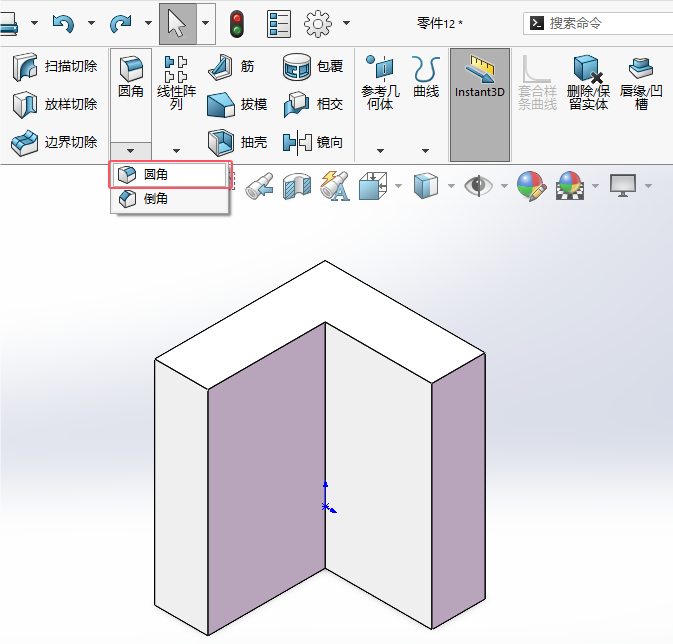Choose 倒角 (Chamfer) from the flyout menu
Screen dimensions: 673x644
(x=170, y=199)
